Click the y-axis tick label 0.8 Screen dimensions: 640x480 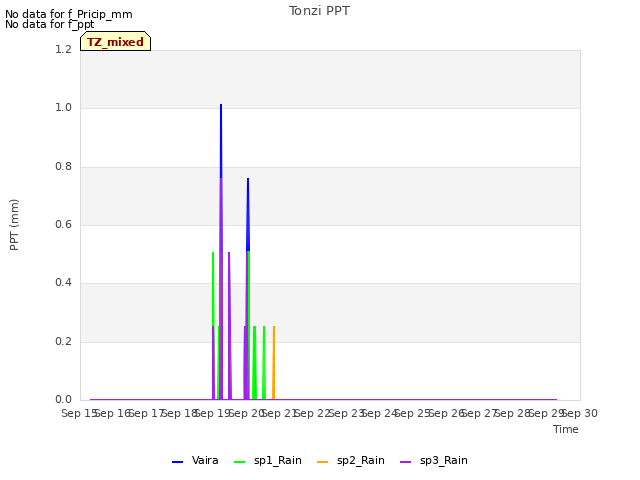tap(64, 167)
